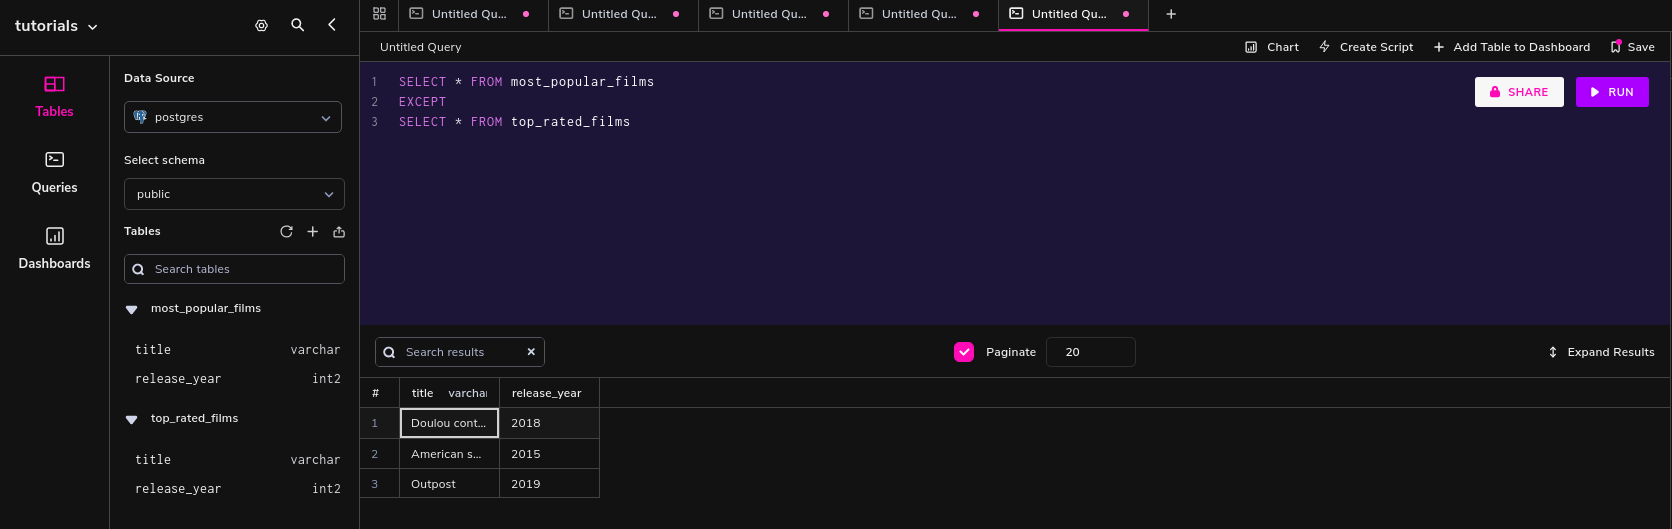
Task: Toggle the Paginate checkbox
Action: tap(964, 352)
